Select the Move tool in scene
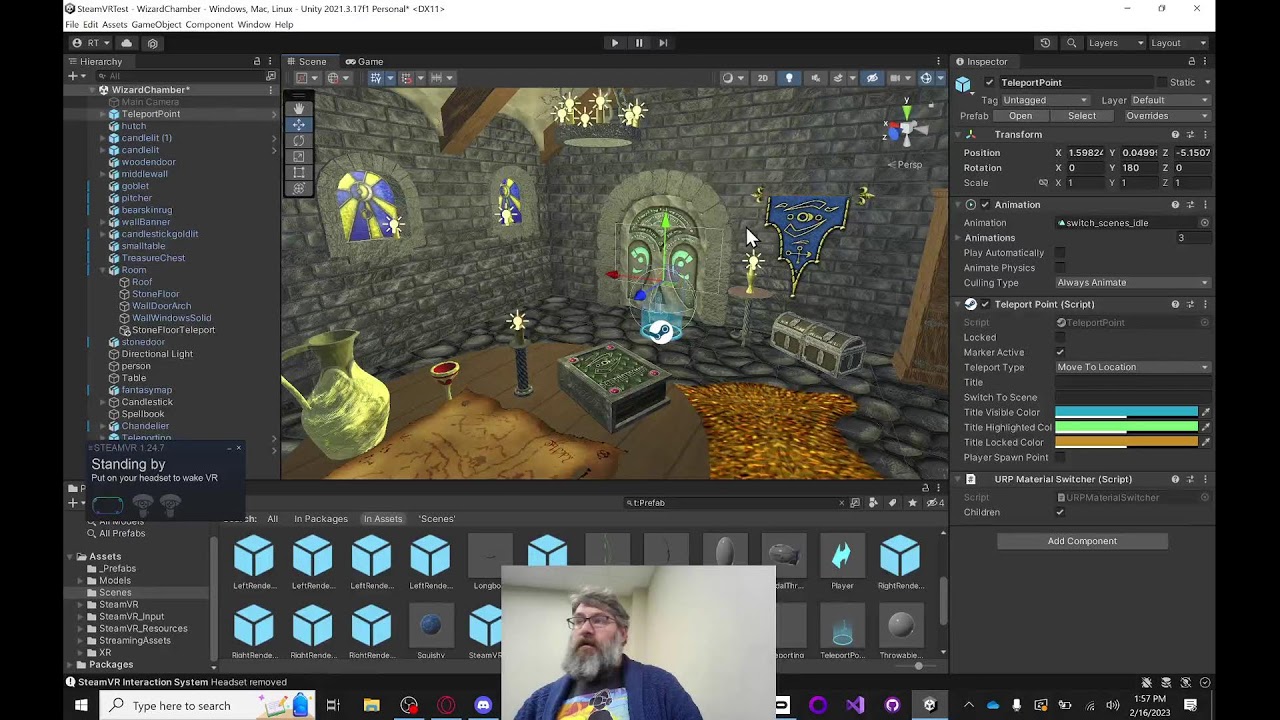The image size is (1280, 720). coord(298,124)
